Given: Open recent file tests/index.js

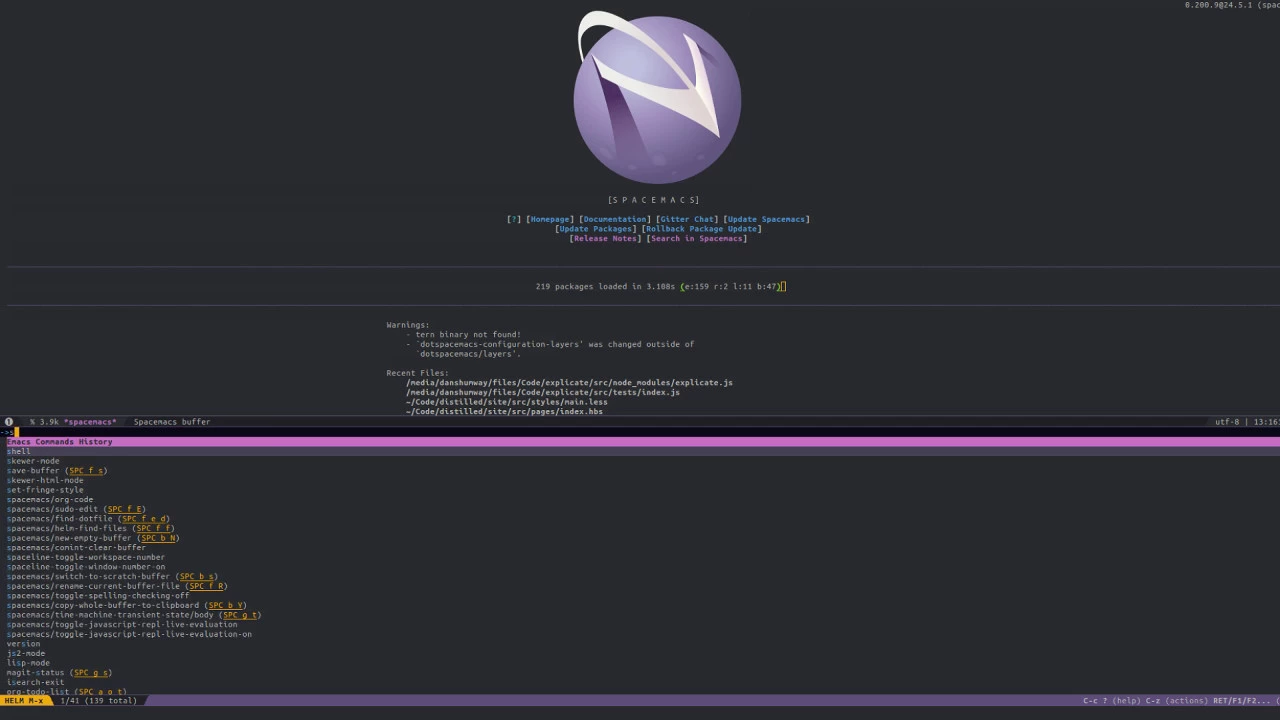Looking at the screenshot, I should coord(543,393).
